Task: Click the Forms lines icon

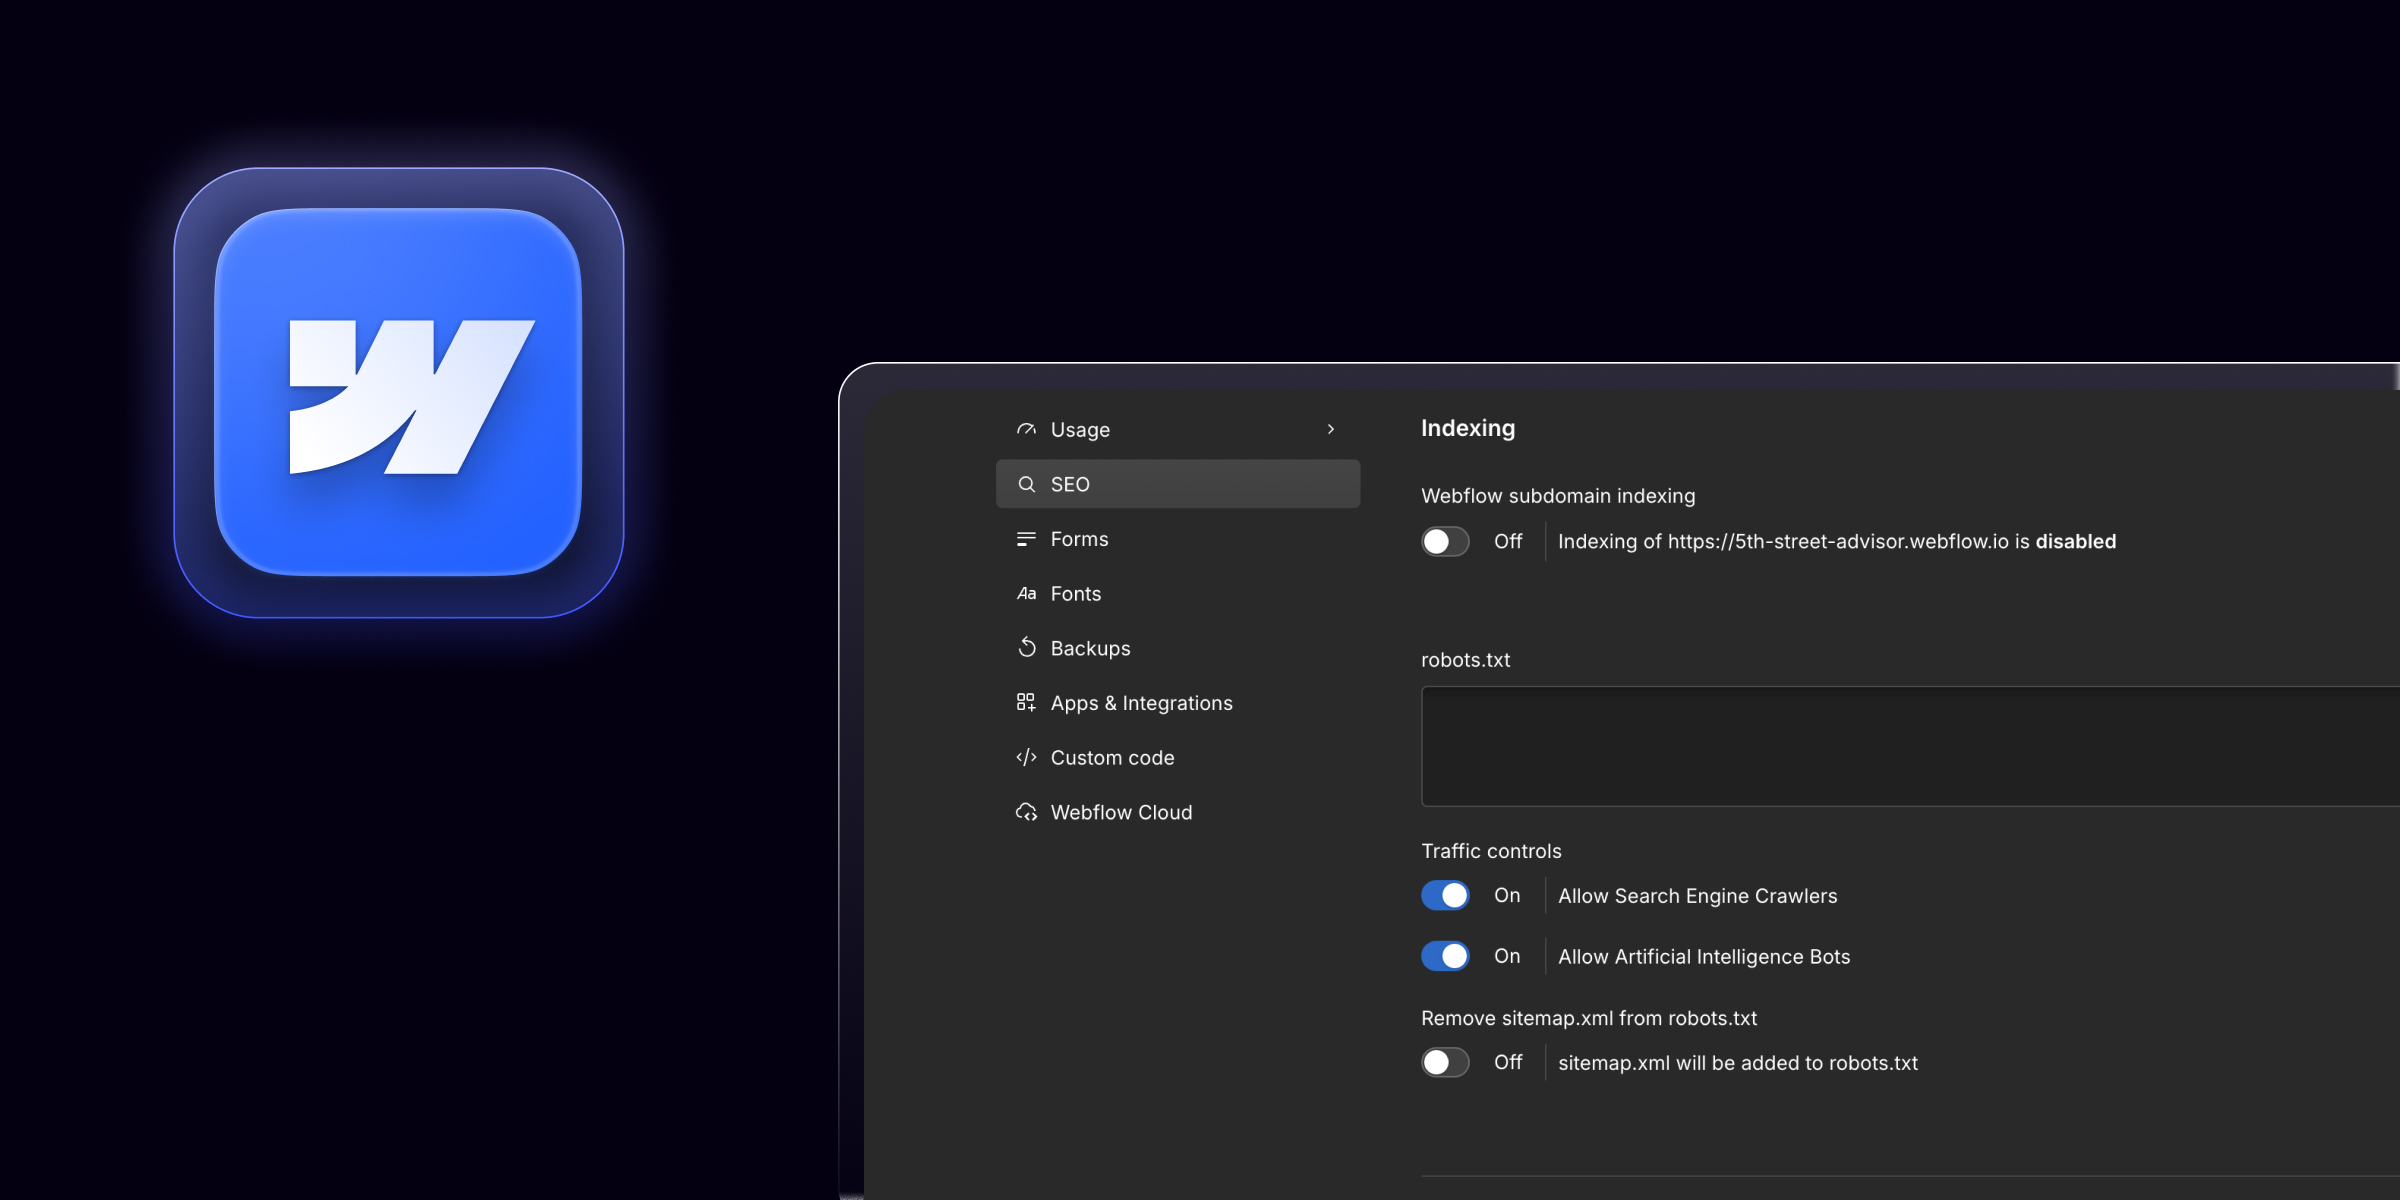Action: click(1026, 539)
